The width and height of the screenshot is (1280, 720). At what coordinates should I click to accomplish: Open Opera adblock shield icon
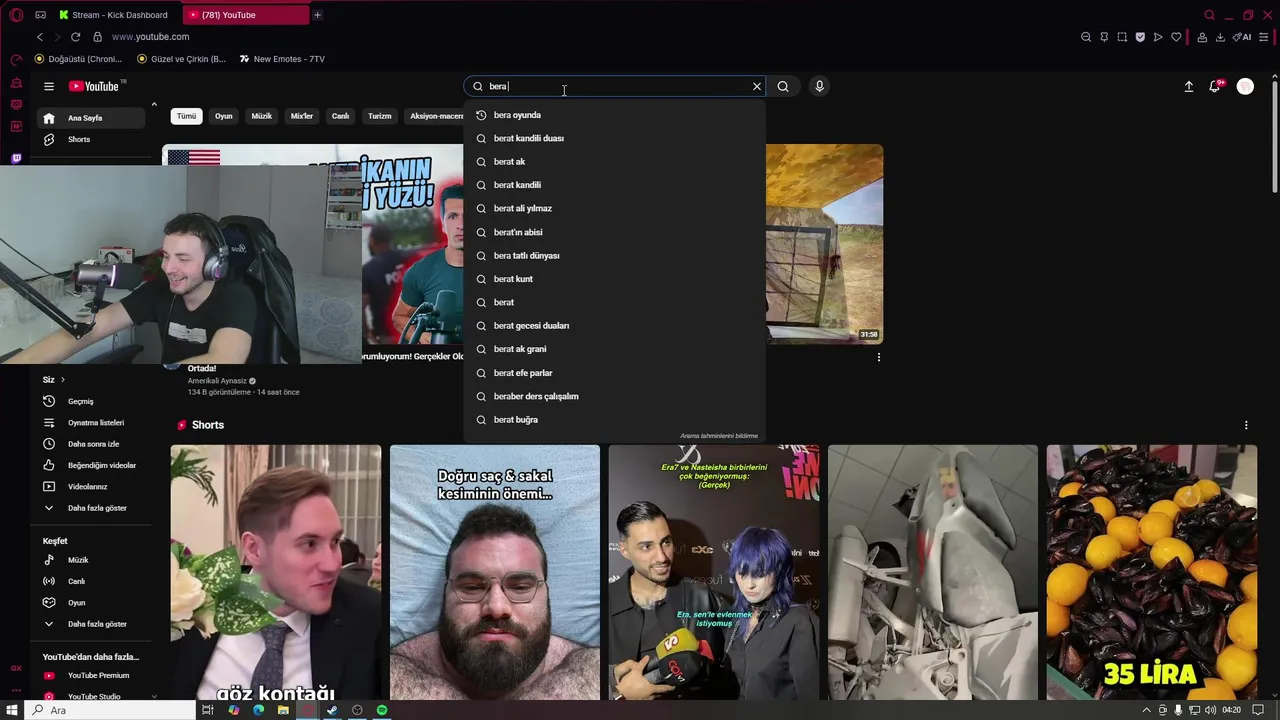click(1140, 37)
